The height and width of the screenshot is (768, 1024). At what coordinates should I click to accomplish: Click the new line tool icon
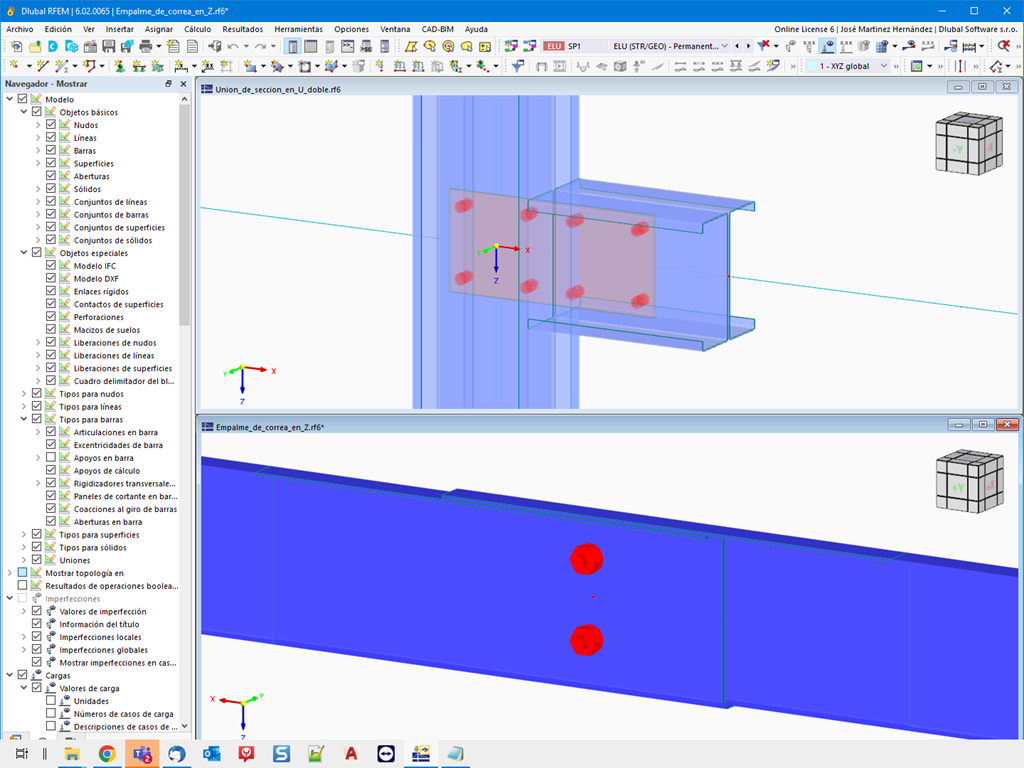point(43,66)
